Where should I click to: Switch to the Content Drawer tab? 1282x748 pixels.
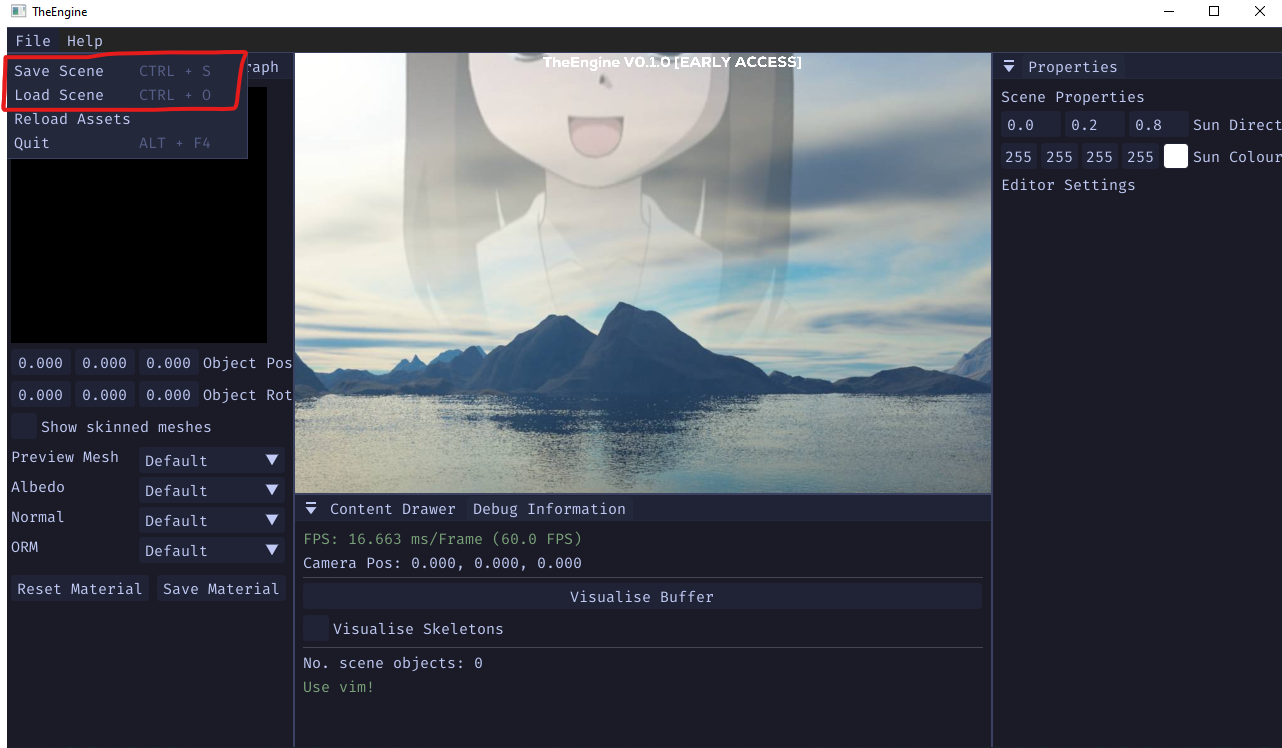coord(393,509)
